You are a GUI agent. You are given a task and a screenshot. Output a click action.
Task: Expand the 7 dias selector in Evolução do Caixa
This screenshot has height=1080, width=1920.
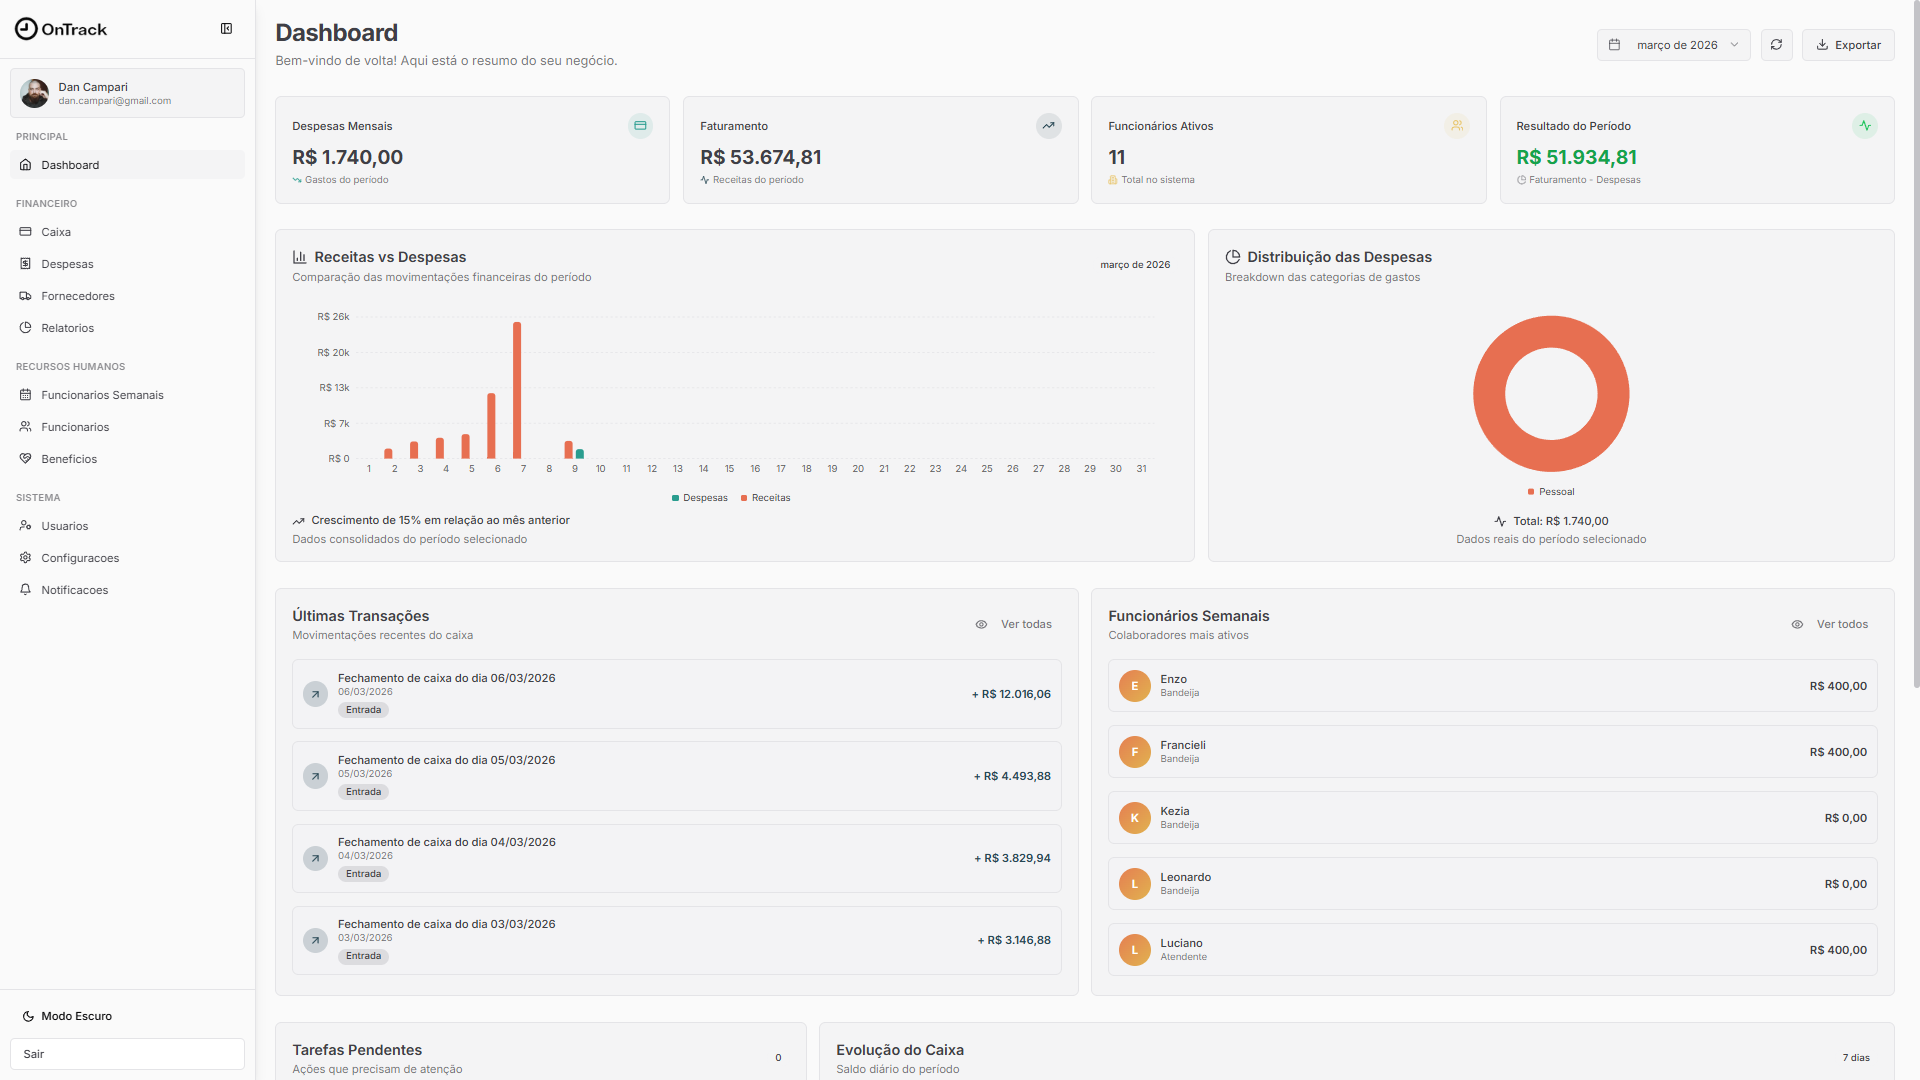(x=1855, y=1057)
